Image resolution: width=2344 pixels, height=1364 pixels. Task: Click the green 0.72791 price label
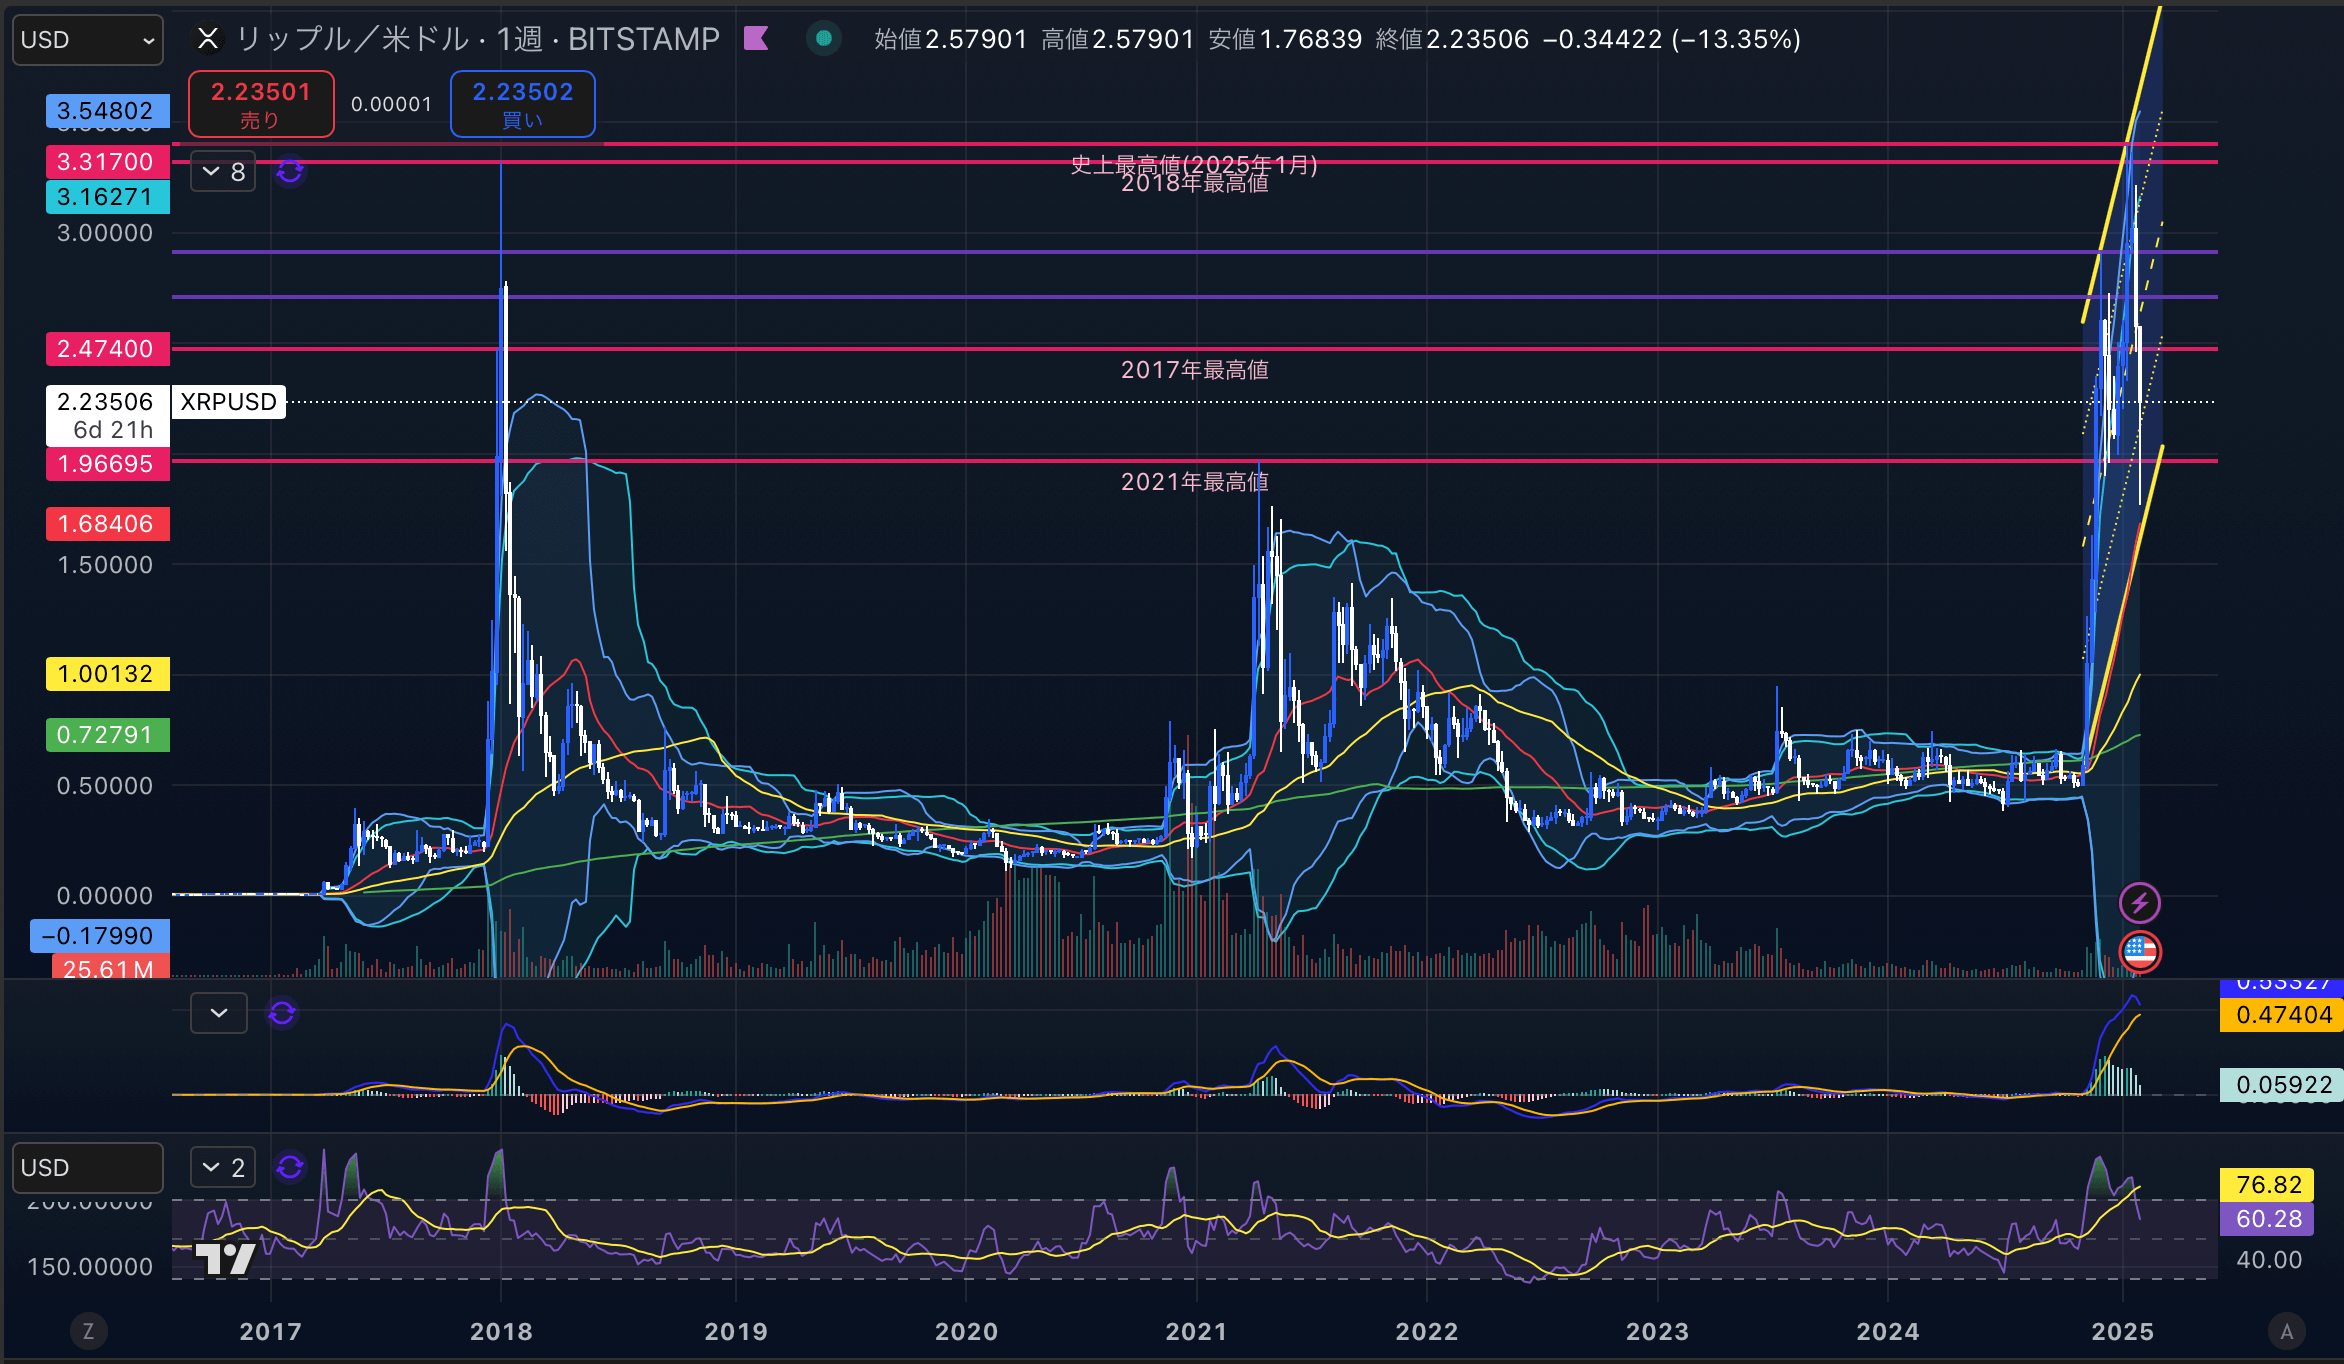[x=108, y=735]
